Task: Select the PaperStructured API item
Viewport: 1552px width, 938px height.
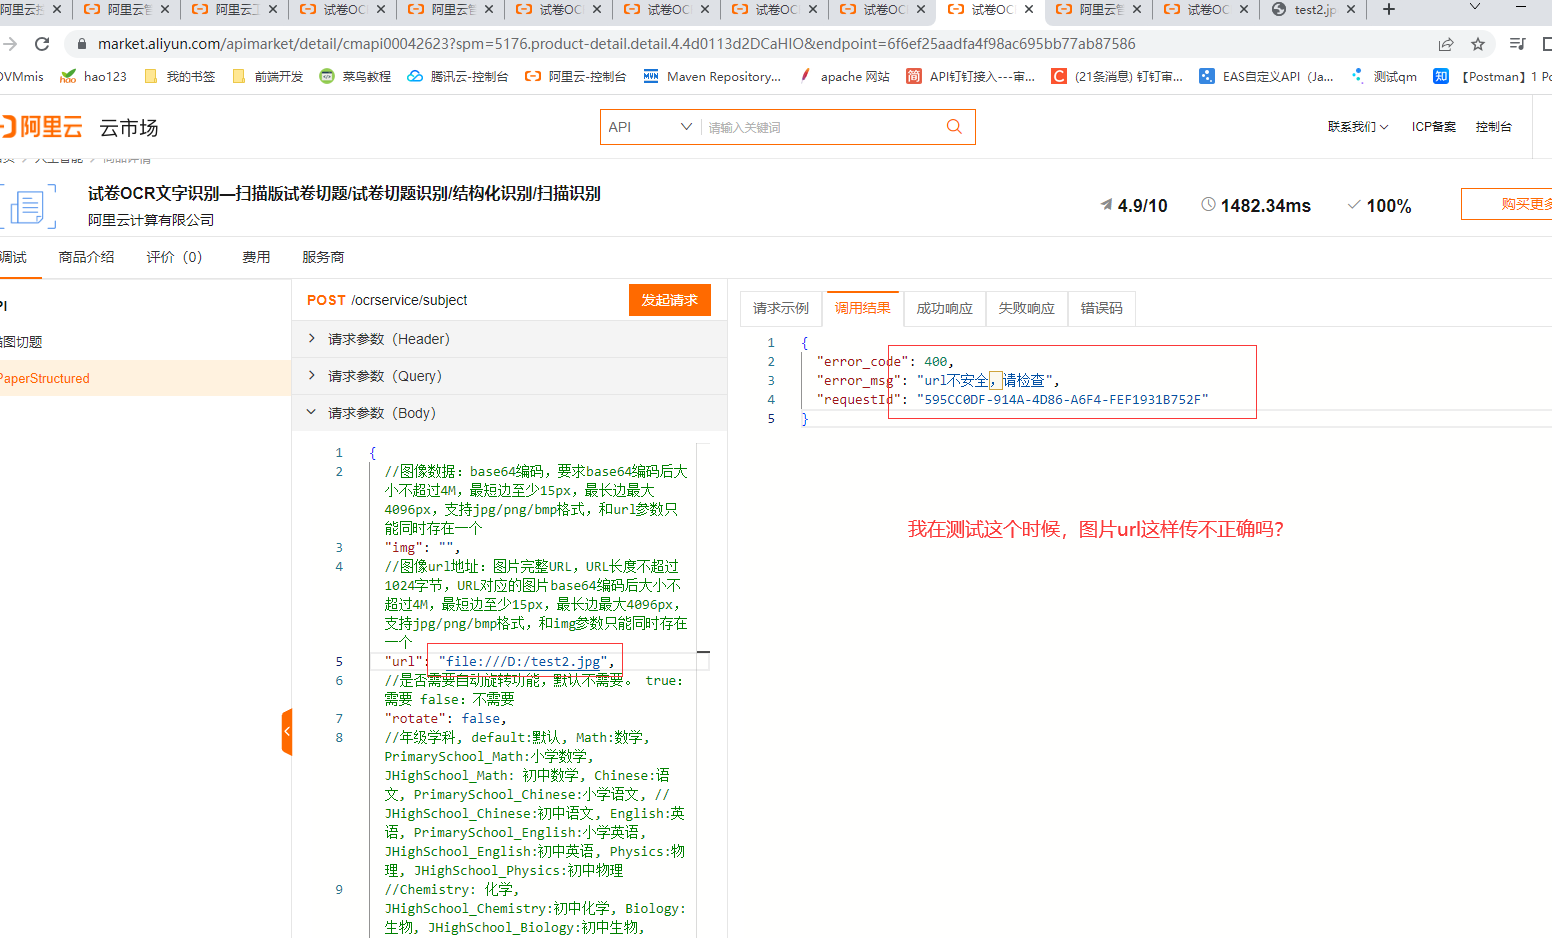Action: click(145, 378)
